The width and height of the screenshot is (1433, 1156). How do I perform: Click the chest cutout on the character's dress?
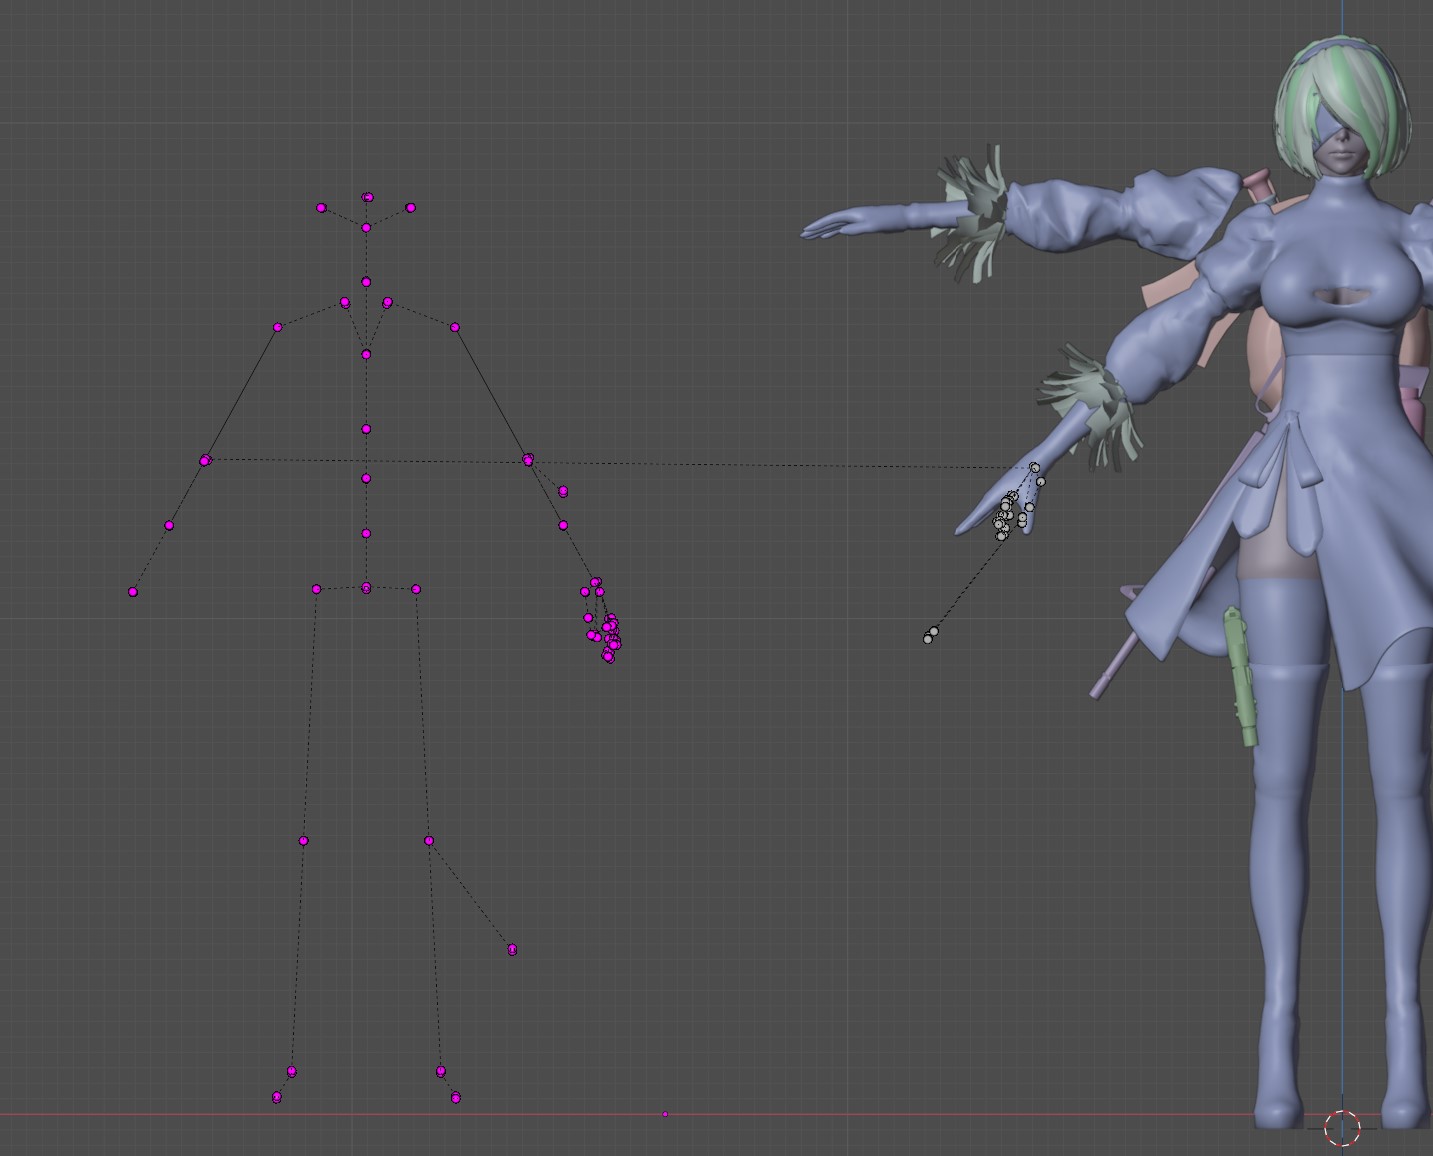1339,295
